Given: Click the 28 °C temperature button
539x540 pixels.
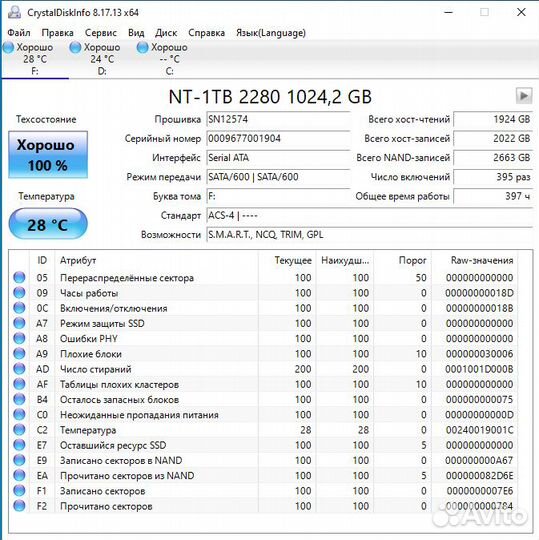Looking at the screenshot, I should (48, 224).
